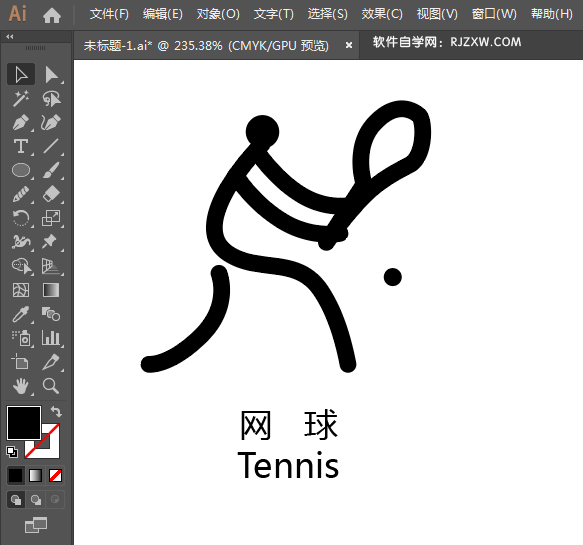The image size is (583, 545).
Task: Select the Eraser tool
Action: coord(51,194)
